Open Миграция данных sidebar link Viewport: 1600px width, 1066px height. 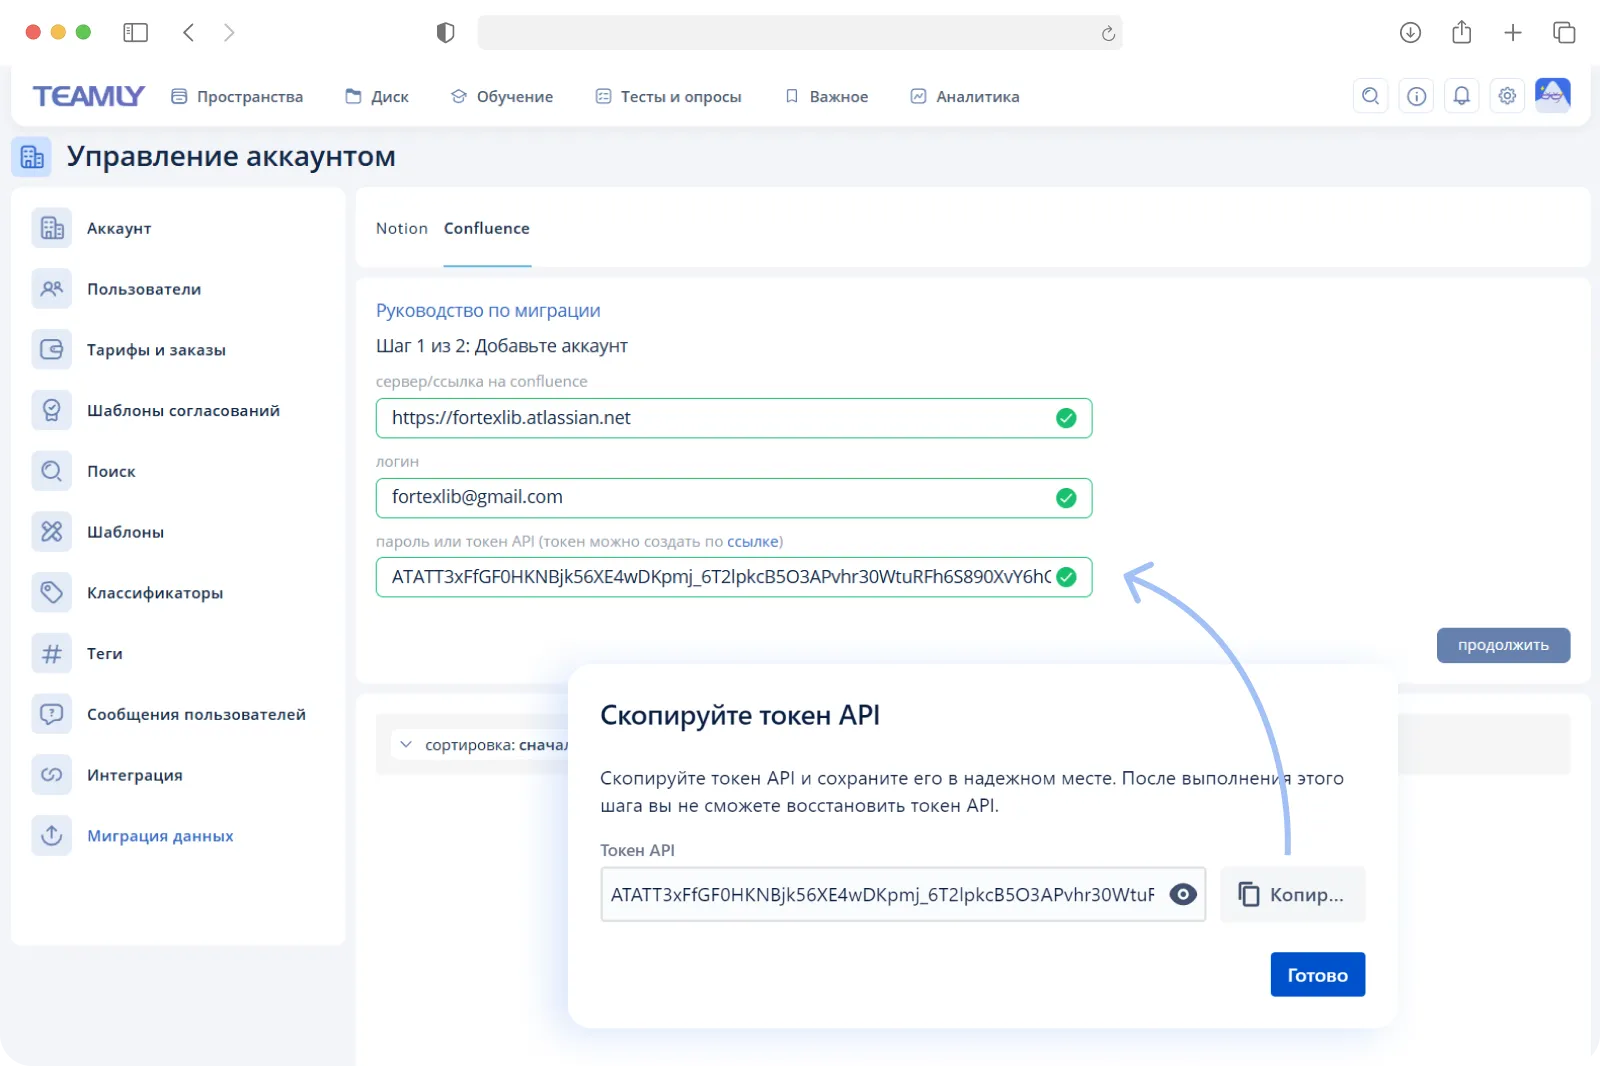[x=160, y=836]
